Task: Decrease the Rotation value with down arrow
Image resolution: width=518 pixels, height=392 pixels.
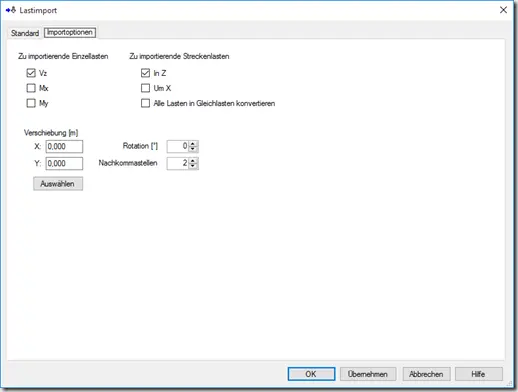Action: coord(193,149)
